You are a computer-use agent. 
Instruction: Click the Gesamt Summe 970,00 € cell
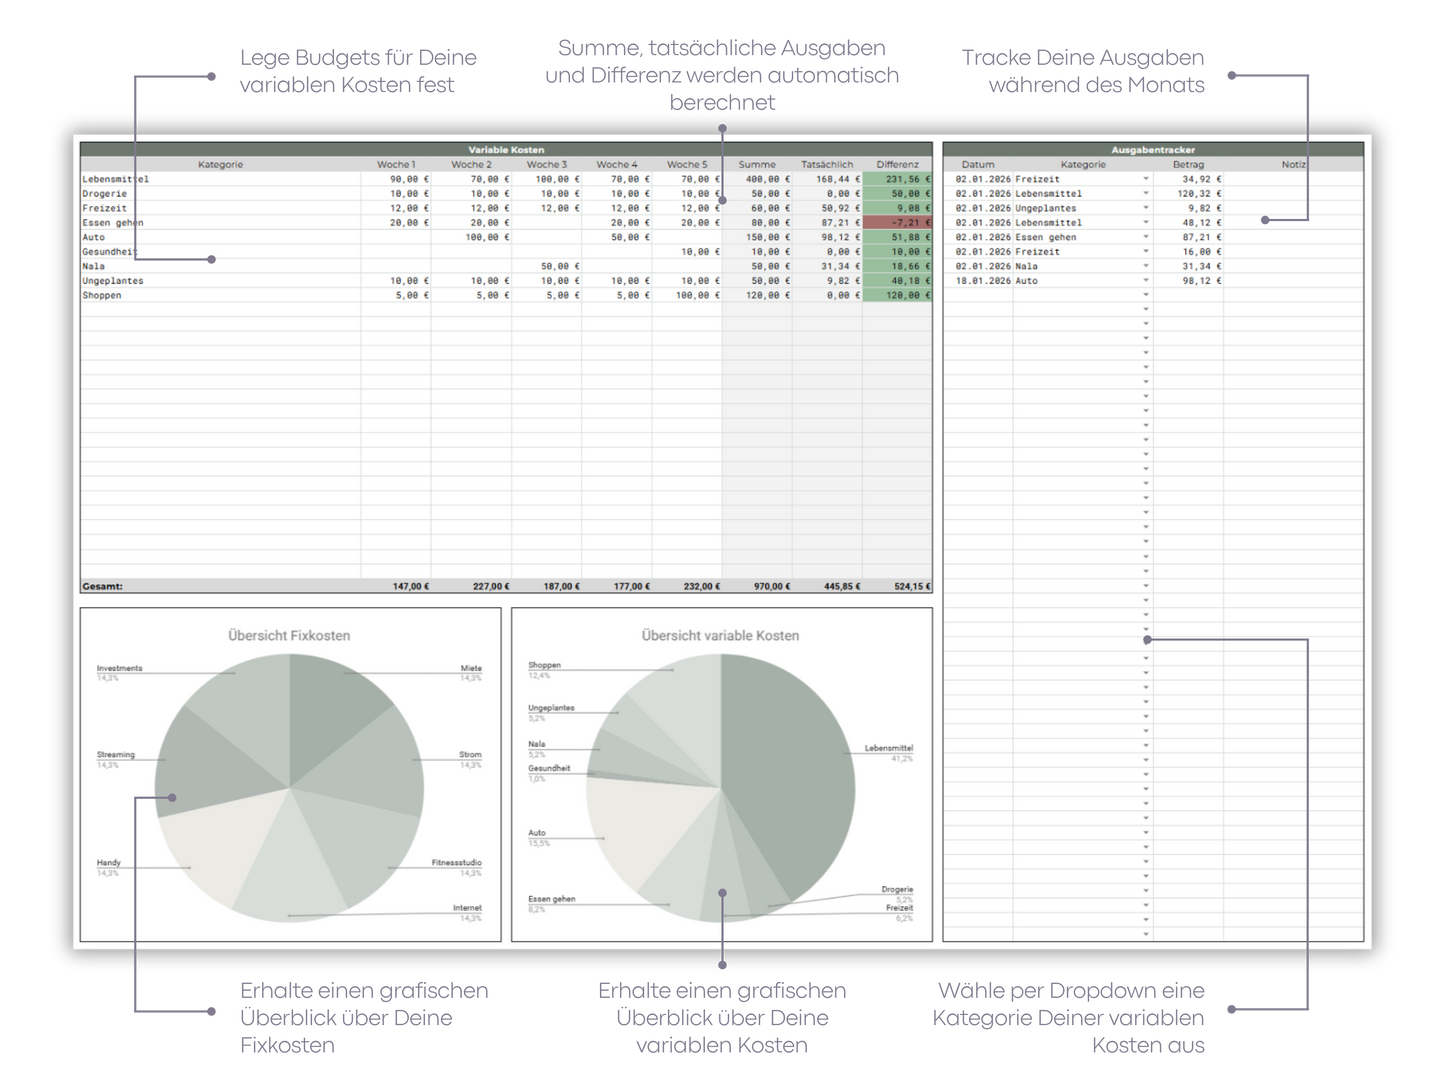757,586
